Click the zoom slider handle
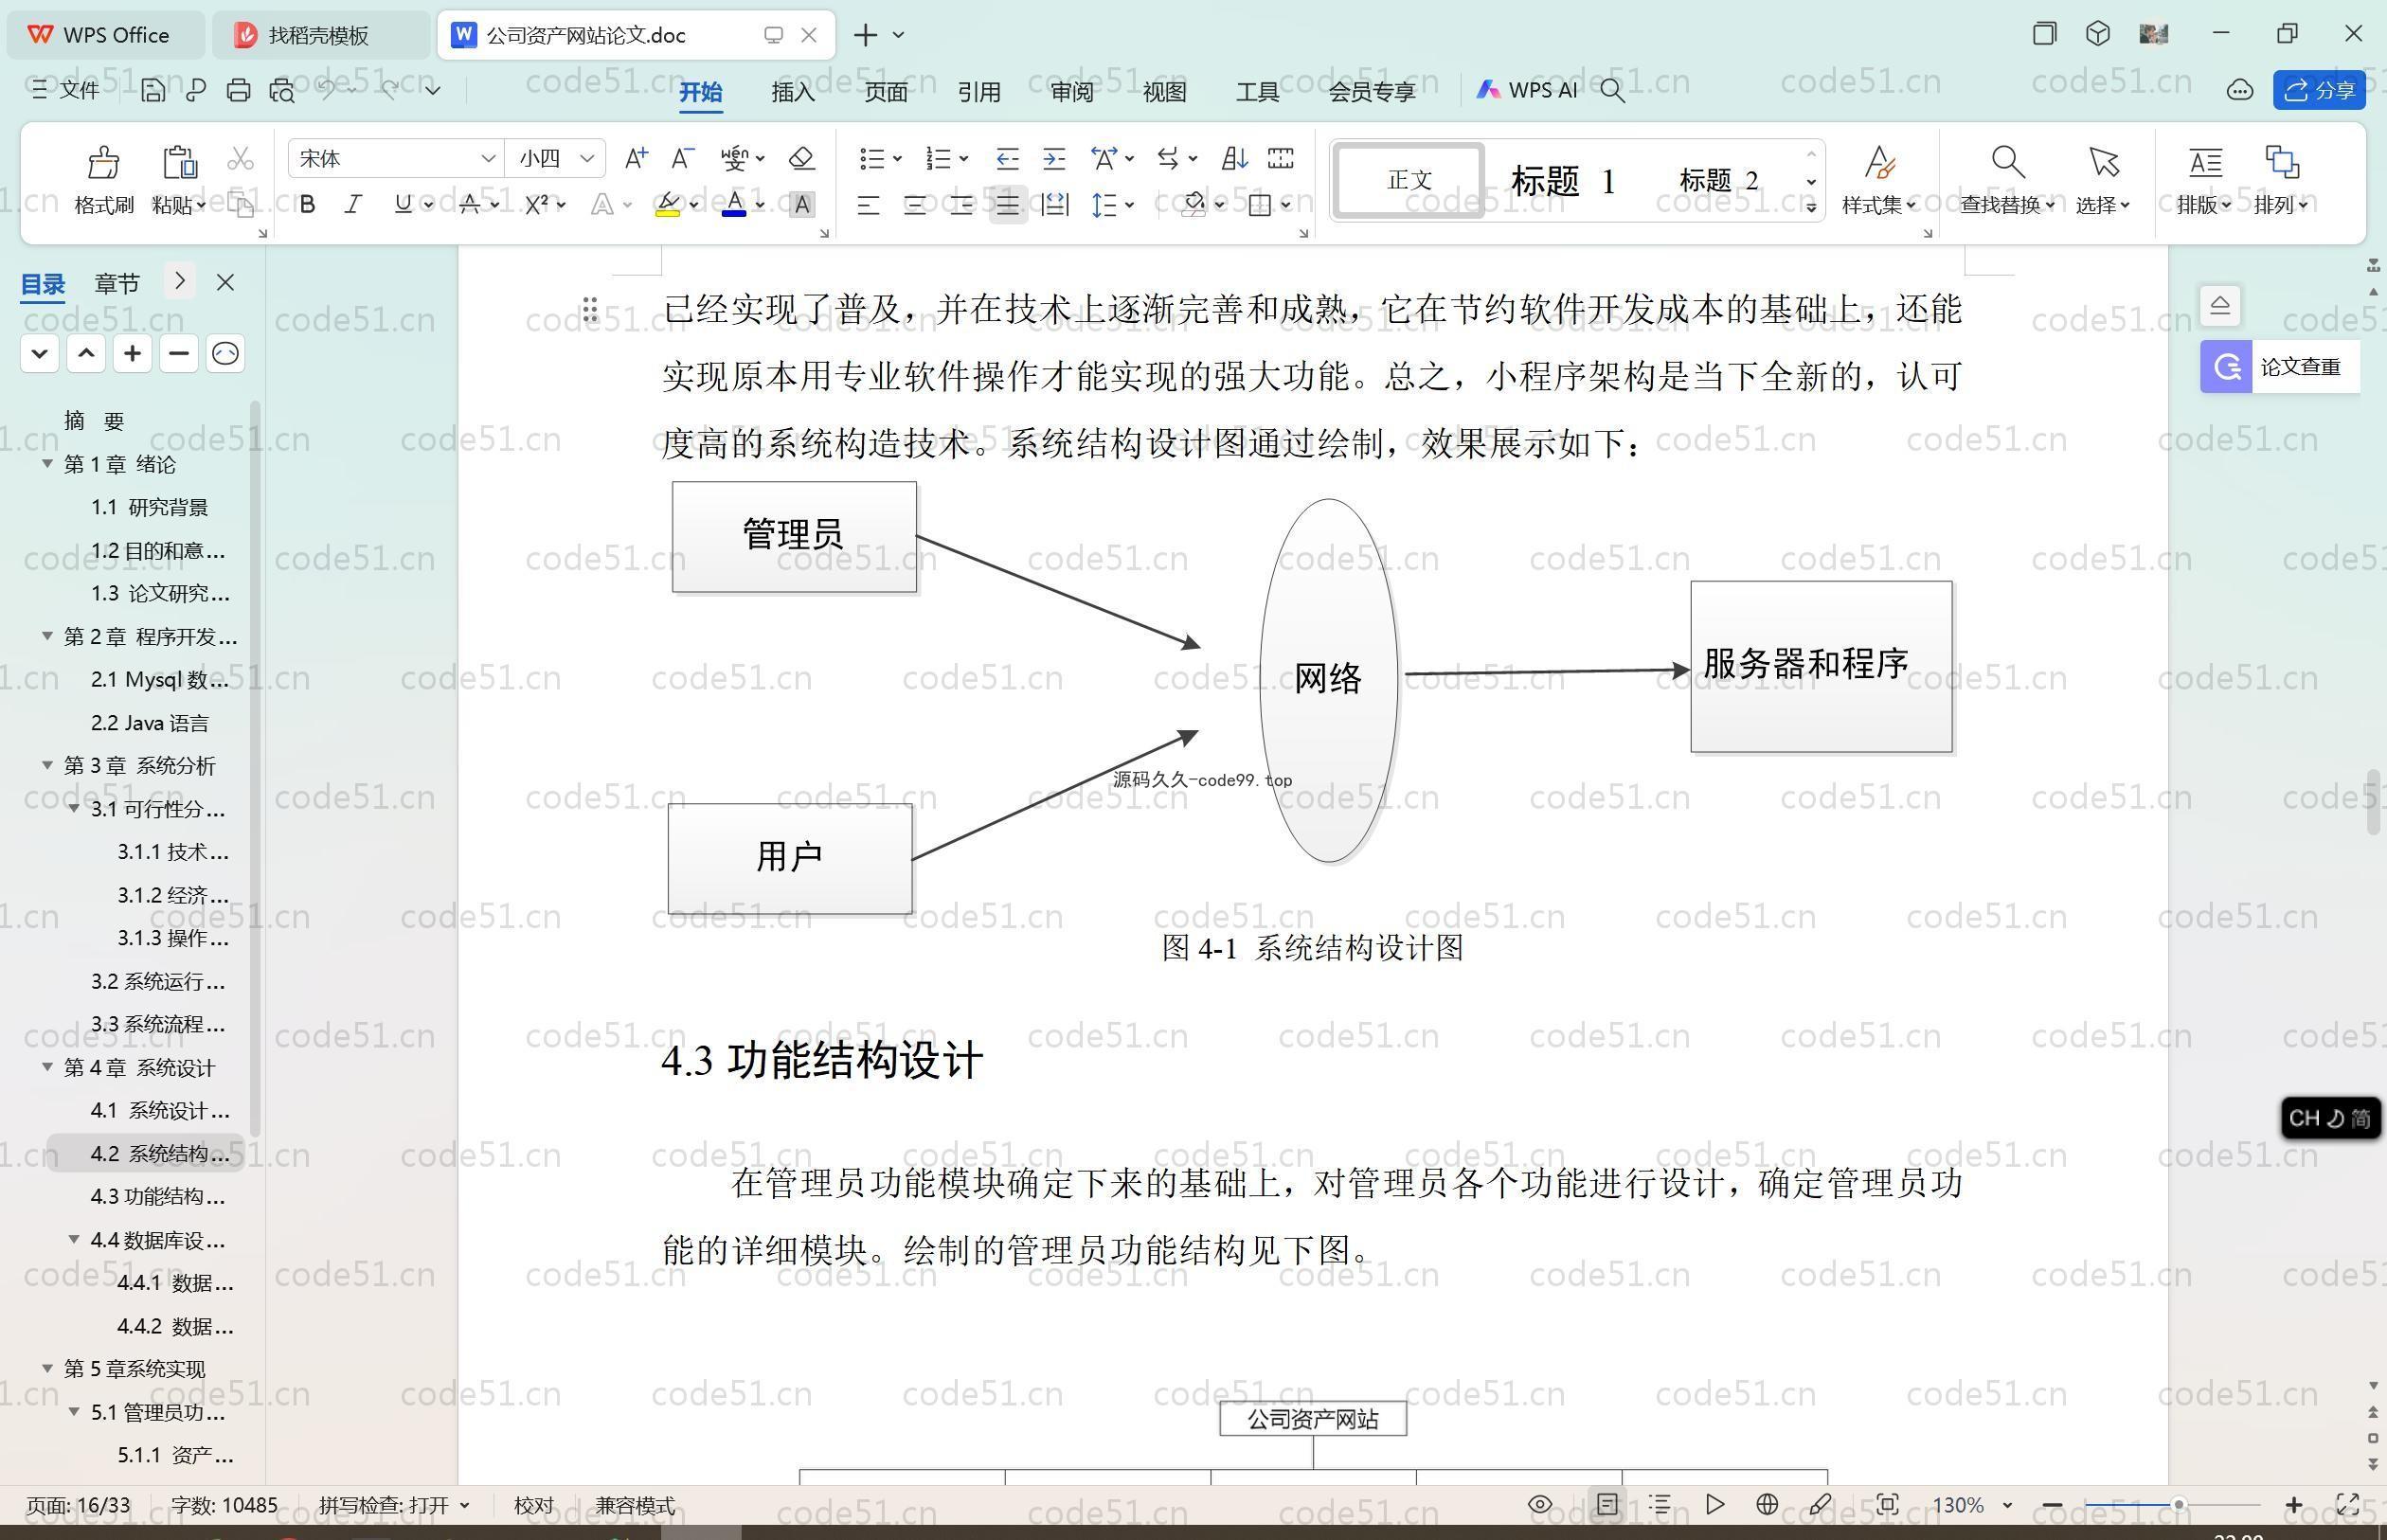 point(2177,1505)
